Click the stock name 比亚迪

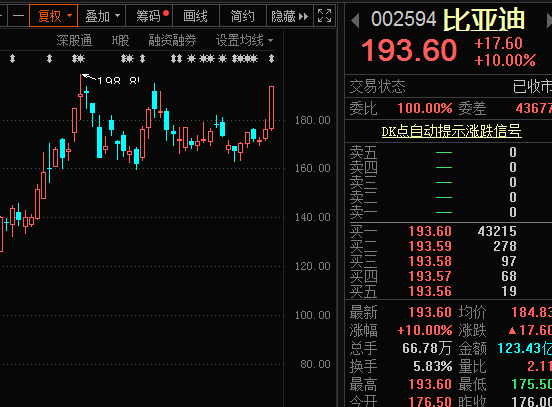click(x=484, y=19)
